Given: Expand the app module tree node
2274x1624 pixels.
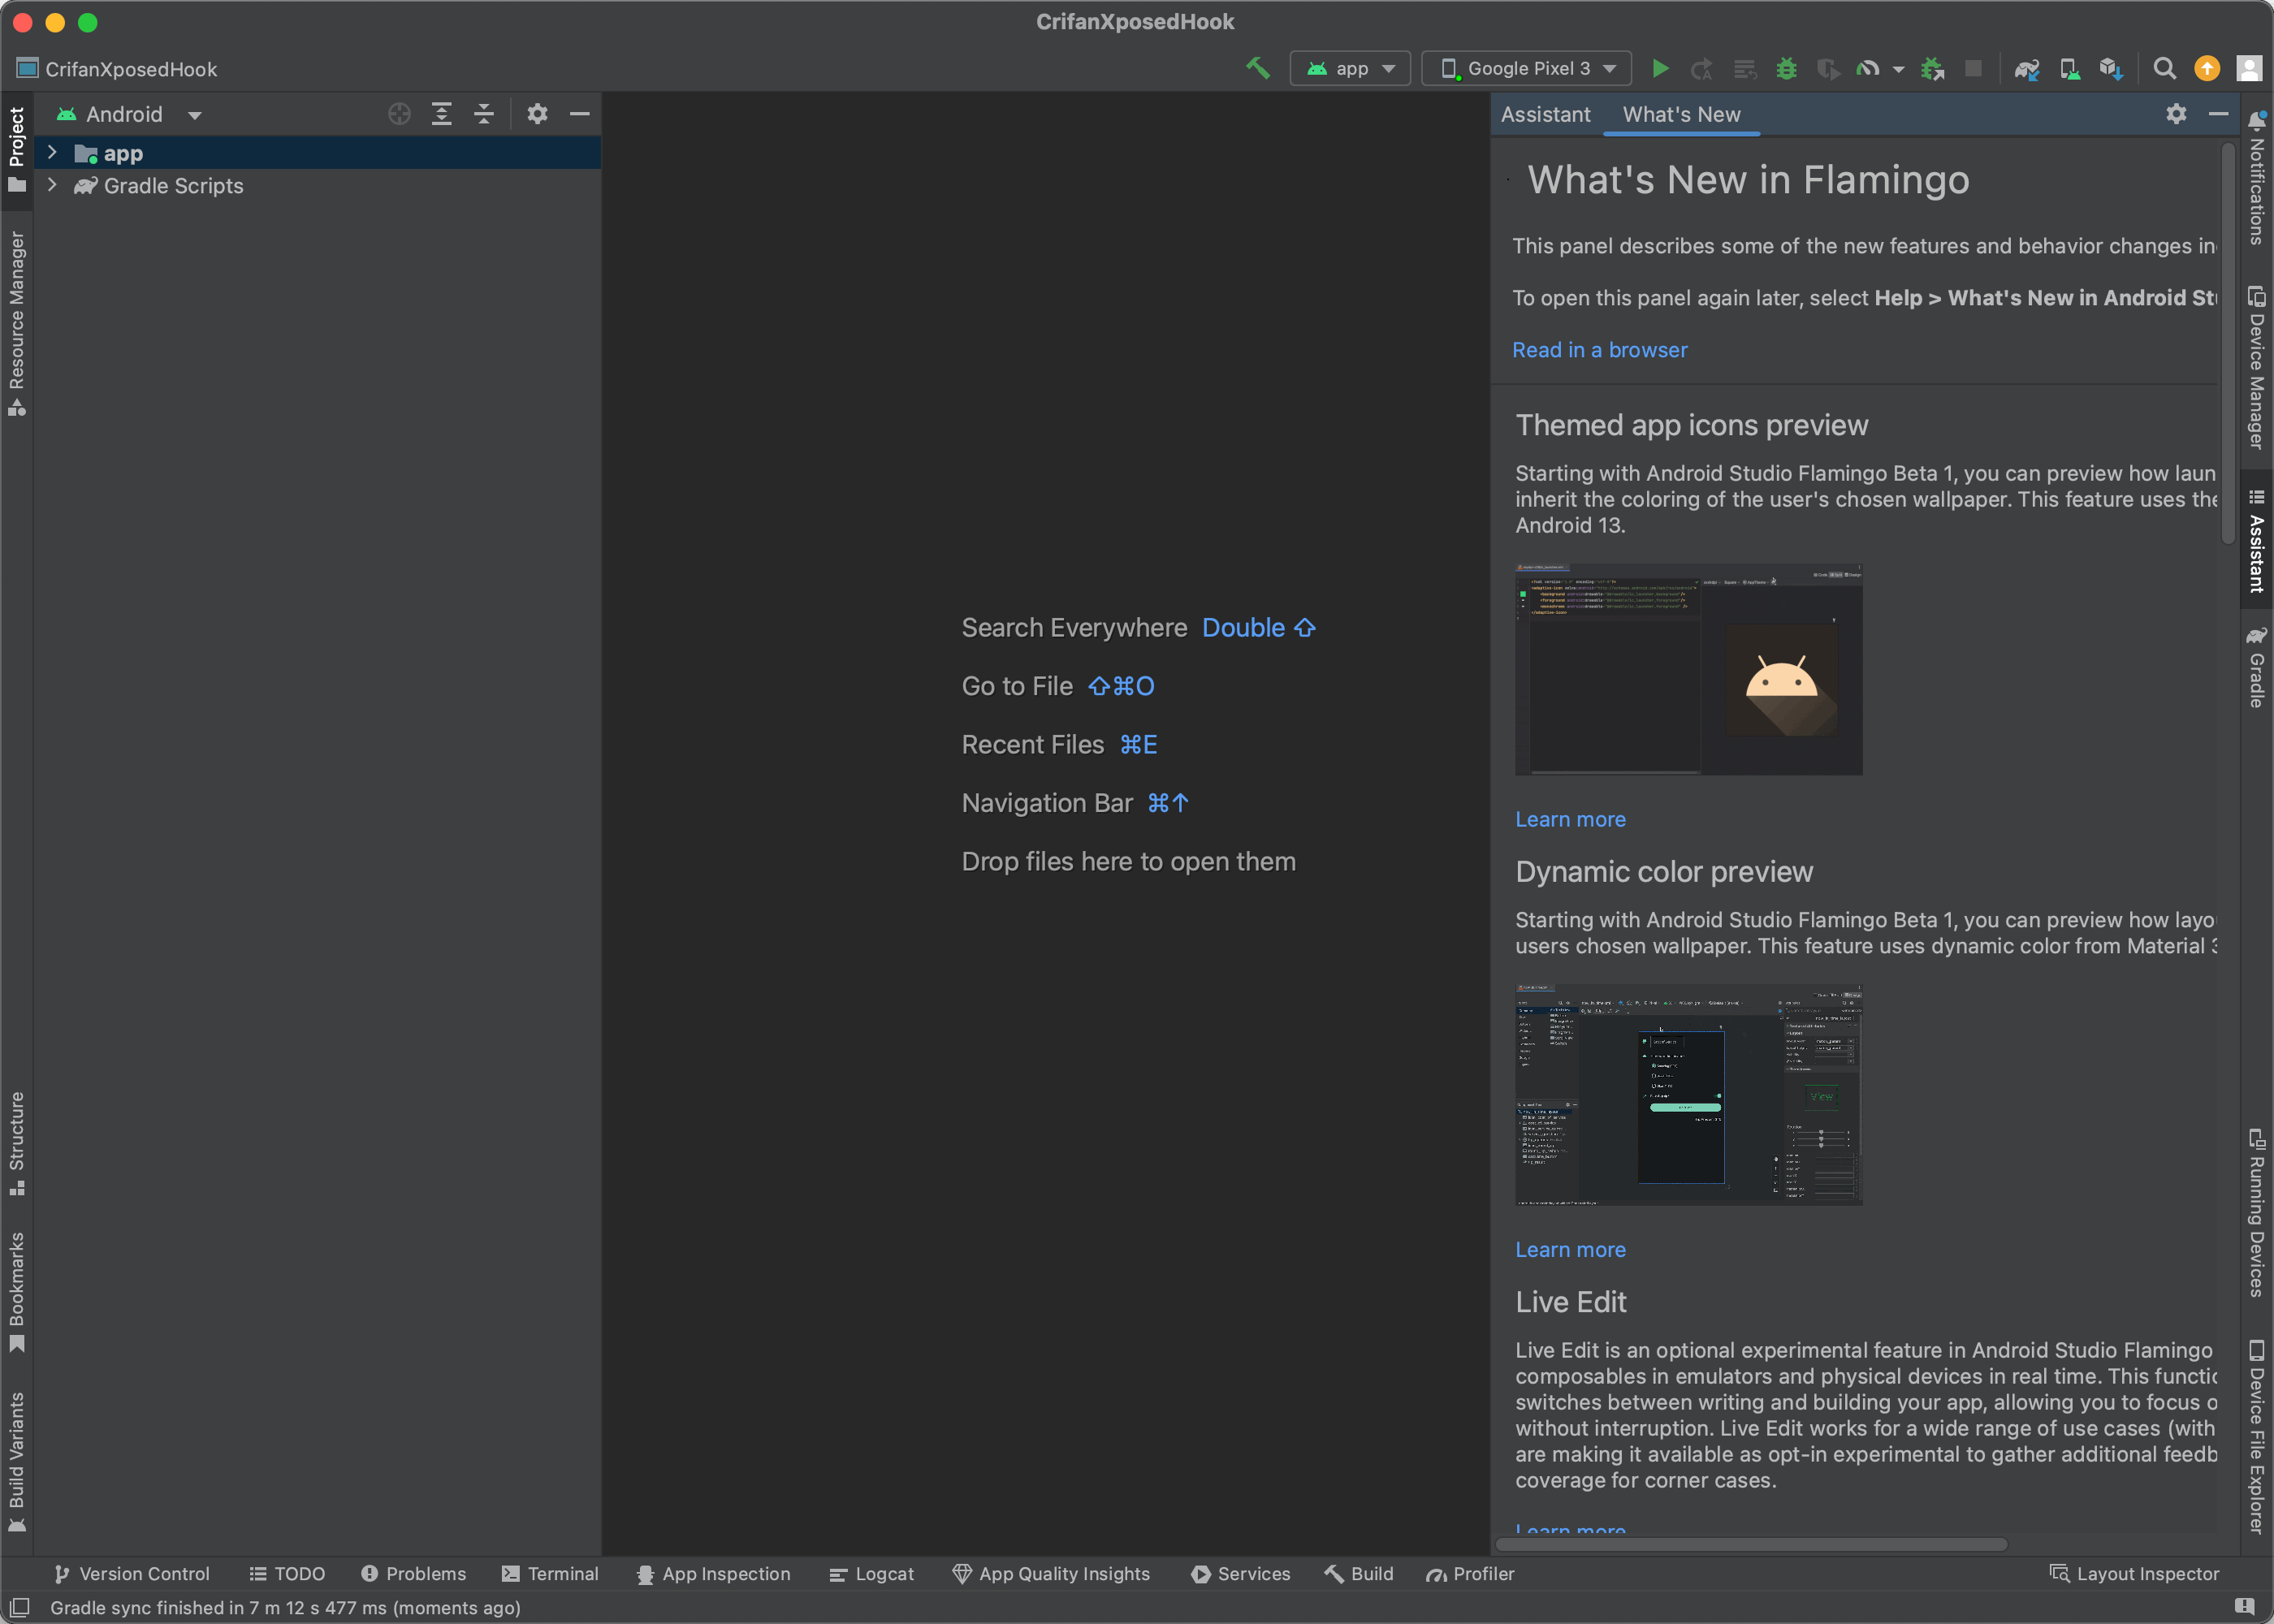Looking at the screenshot, I should [52, 153].
